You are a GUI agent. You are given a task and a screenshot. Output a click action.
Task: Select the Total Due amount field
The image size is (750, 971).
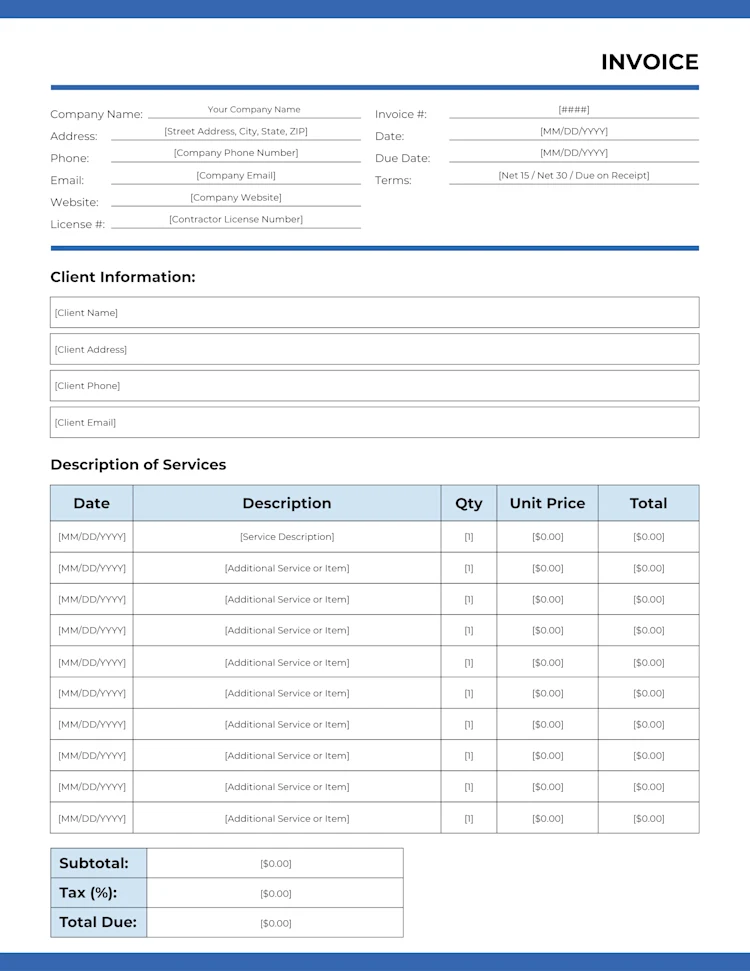click(x=275, y=923)
